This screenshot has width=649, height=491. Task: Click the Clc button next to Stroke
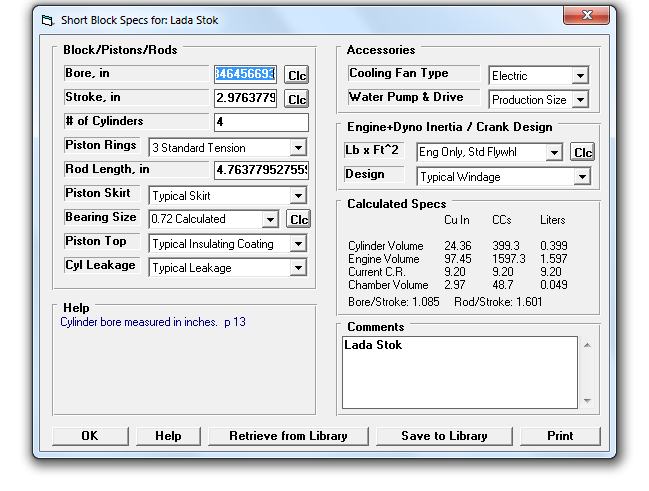[x=297, y=99]
